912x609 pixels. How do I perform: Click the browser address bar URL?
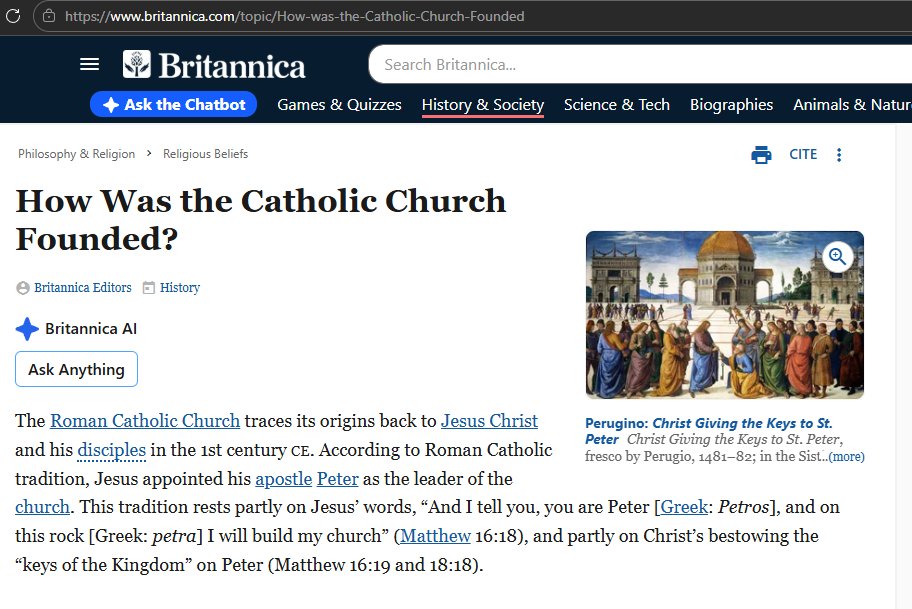(294, 16)
